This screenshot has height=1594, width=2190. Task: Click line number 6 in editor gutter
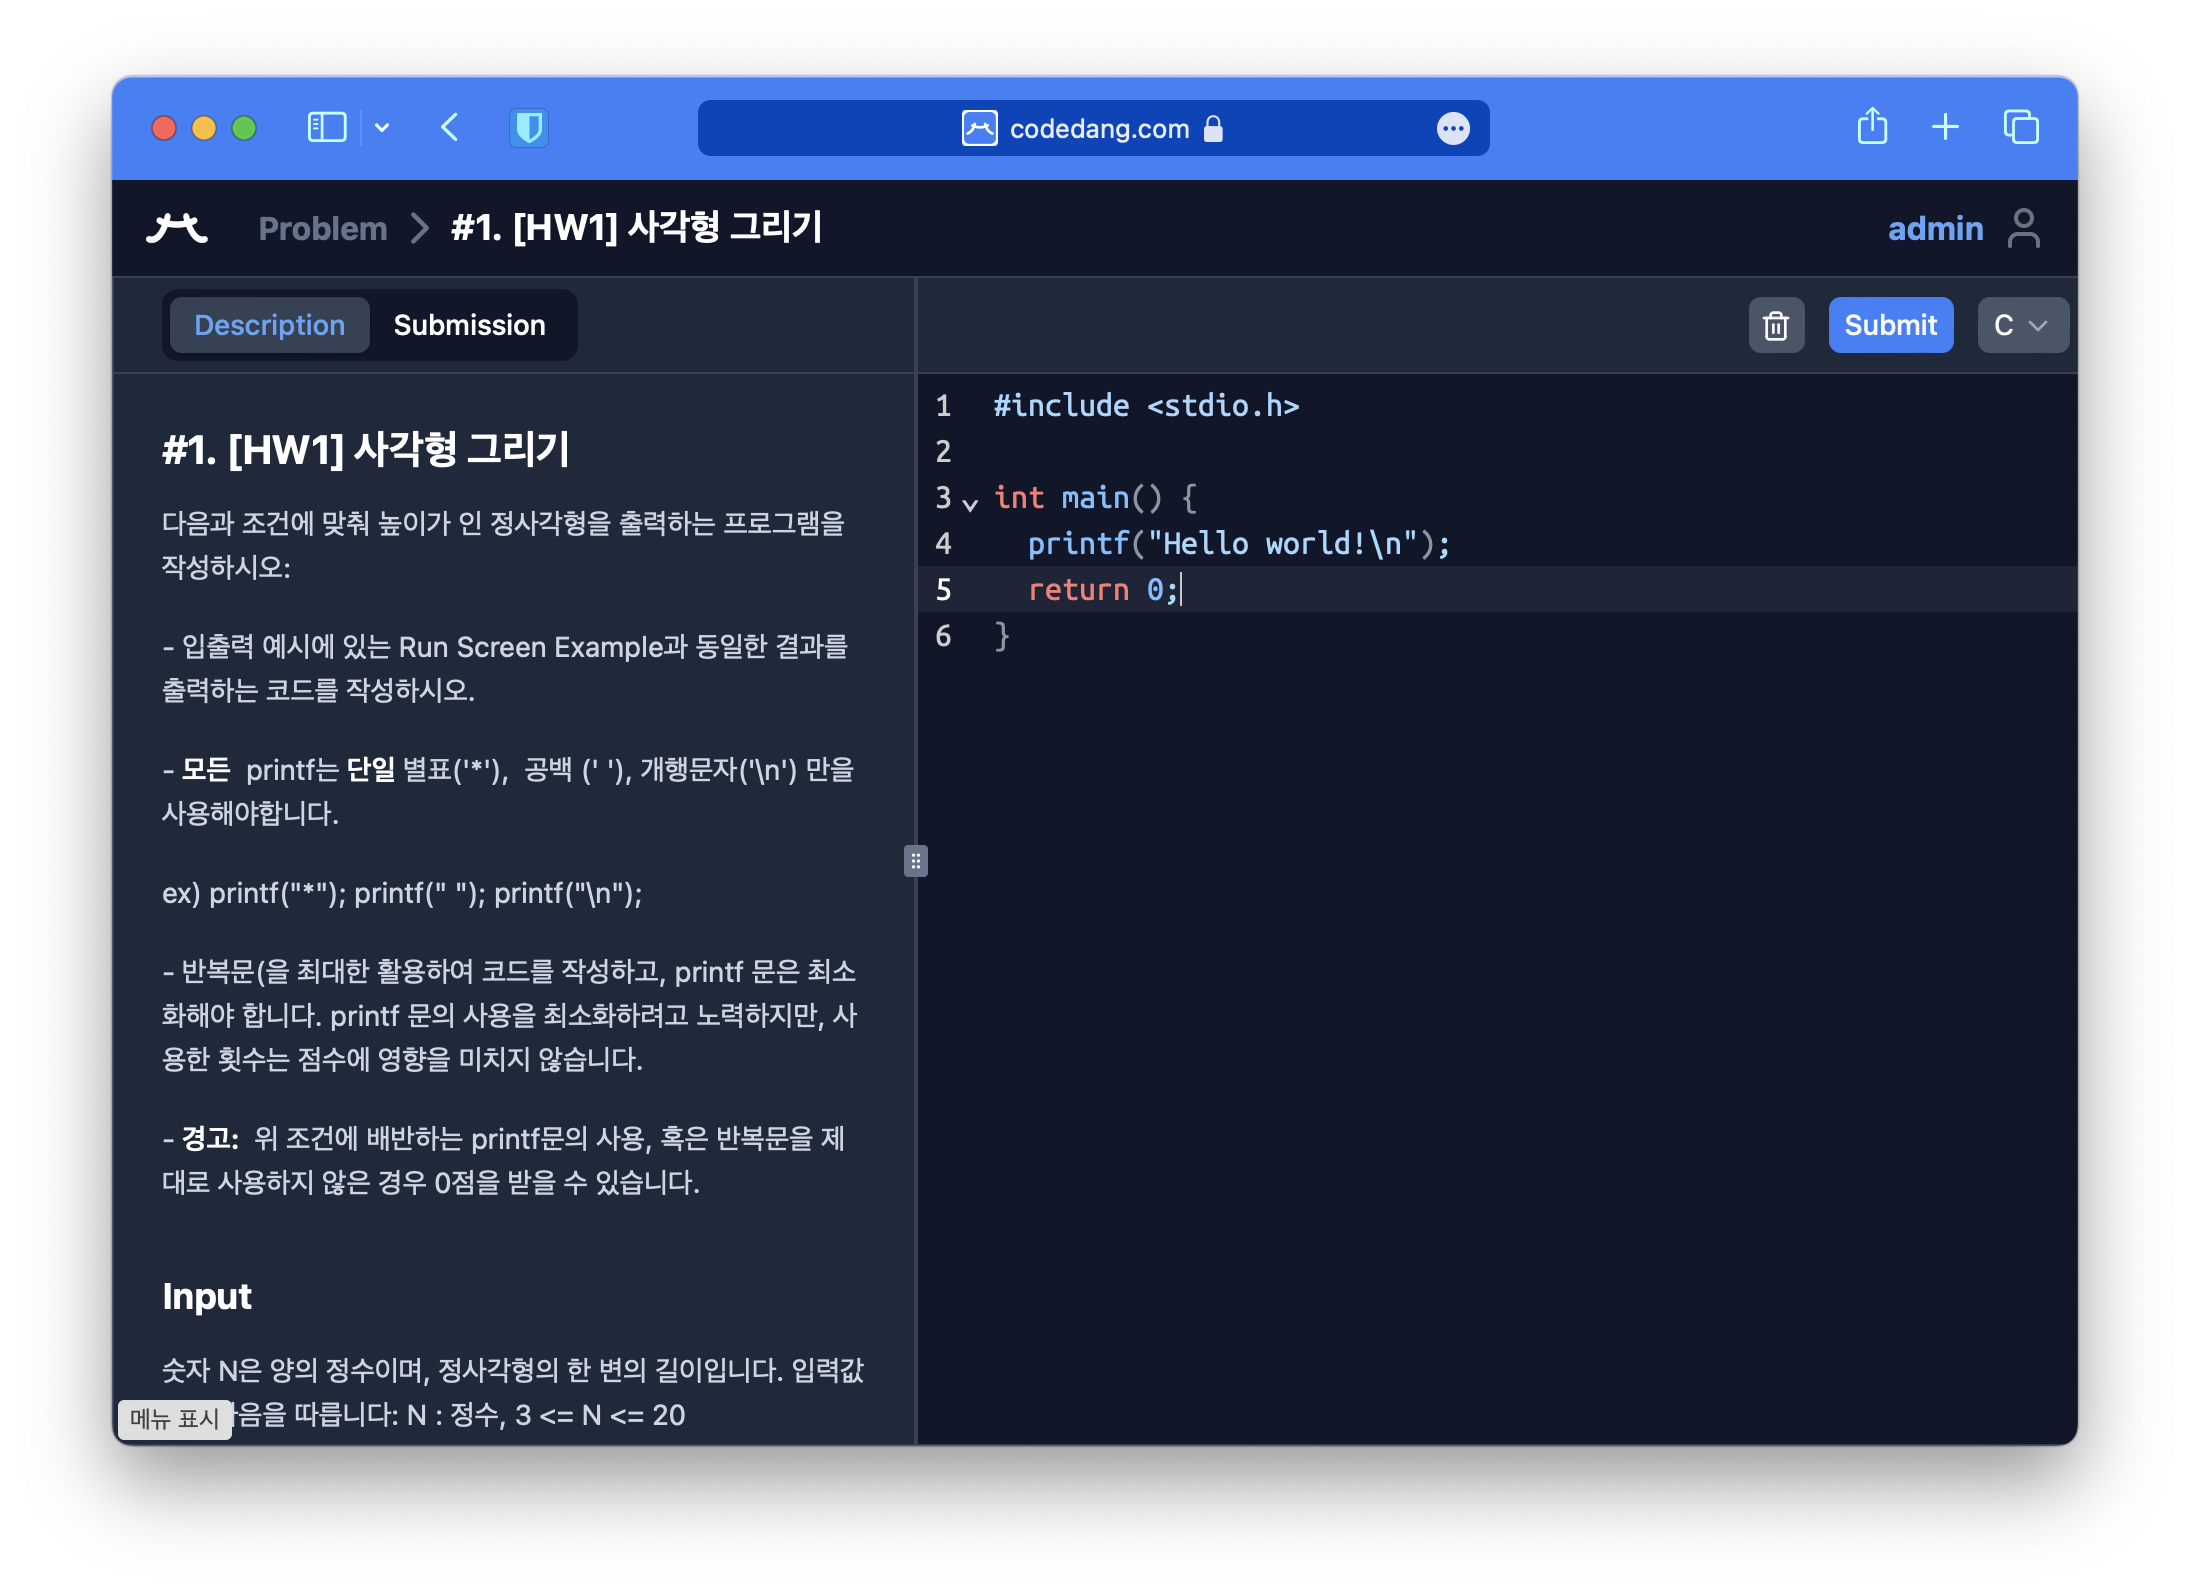(943, 635)
